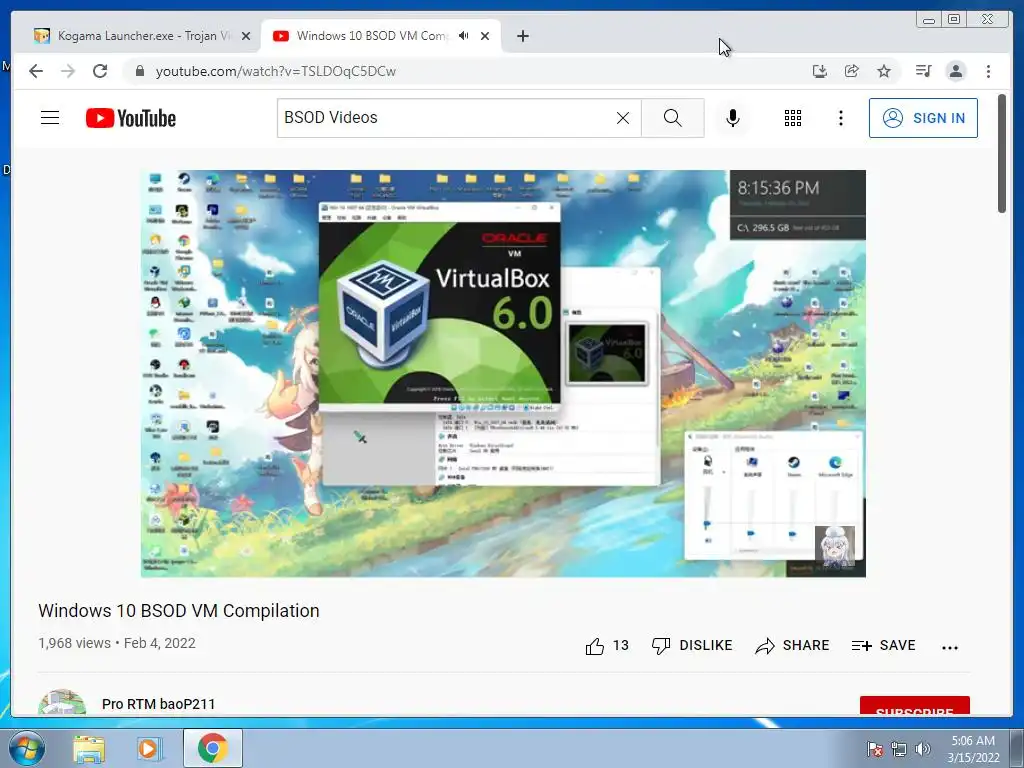Click the site lock icon in address bar

click(140, 71)
